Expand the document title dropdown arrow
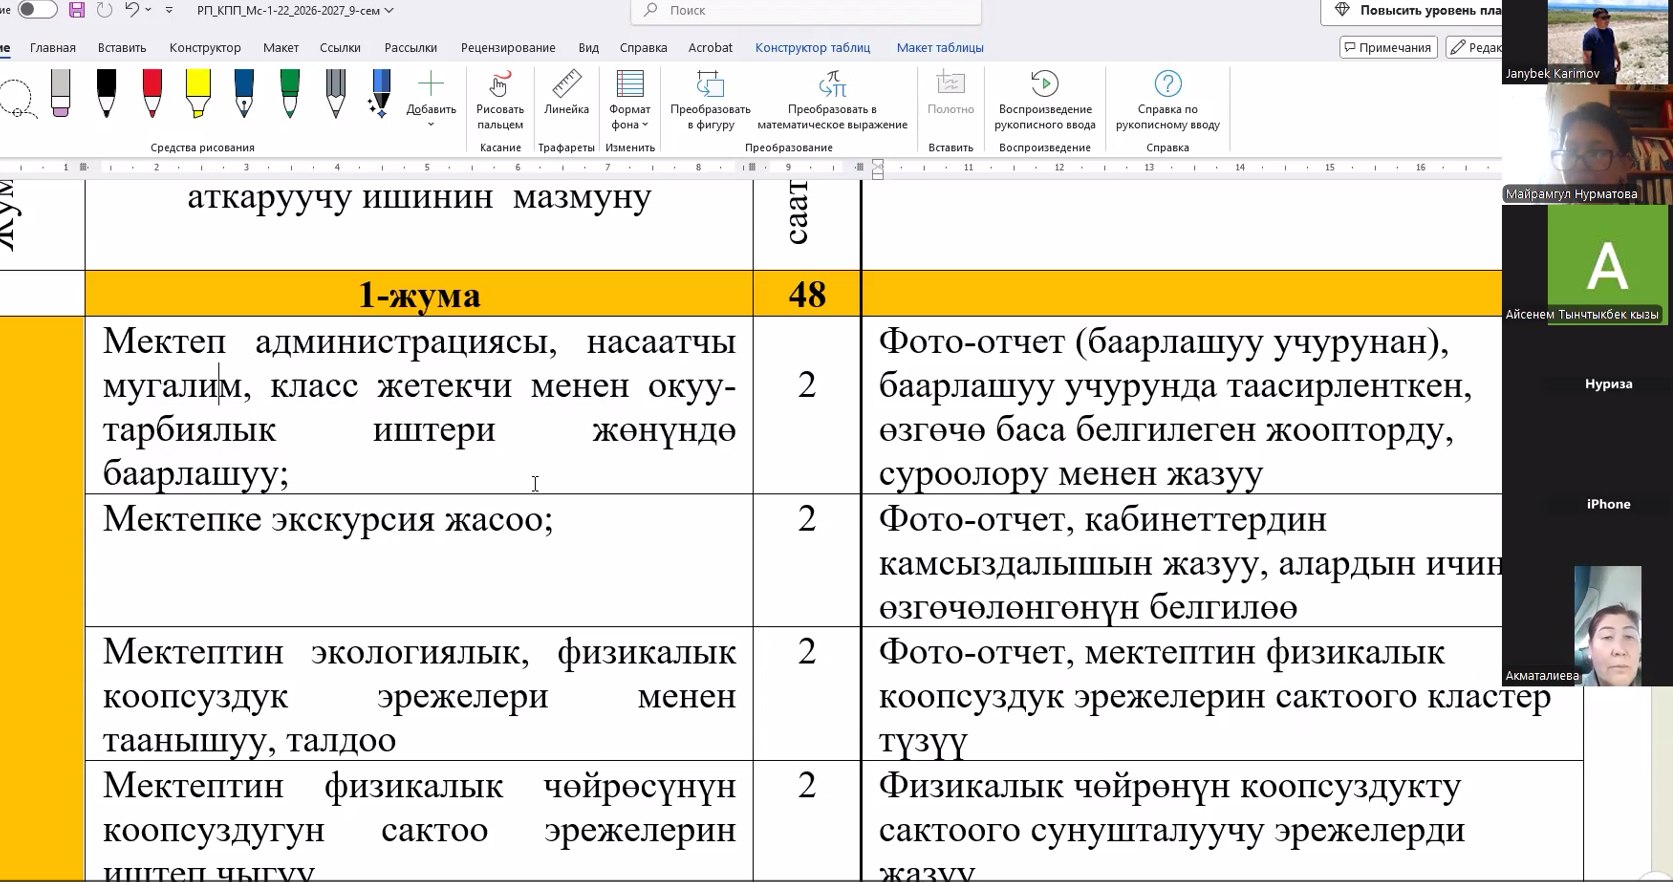Viewport: 1673px width, 882px height. point(389,11)
